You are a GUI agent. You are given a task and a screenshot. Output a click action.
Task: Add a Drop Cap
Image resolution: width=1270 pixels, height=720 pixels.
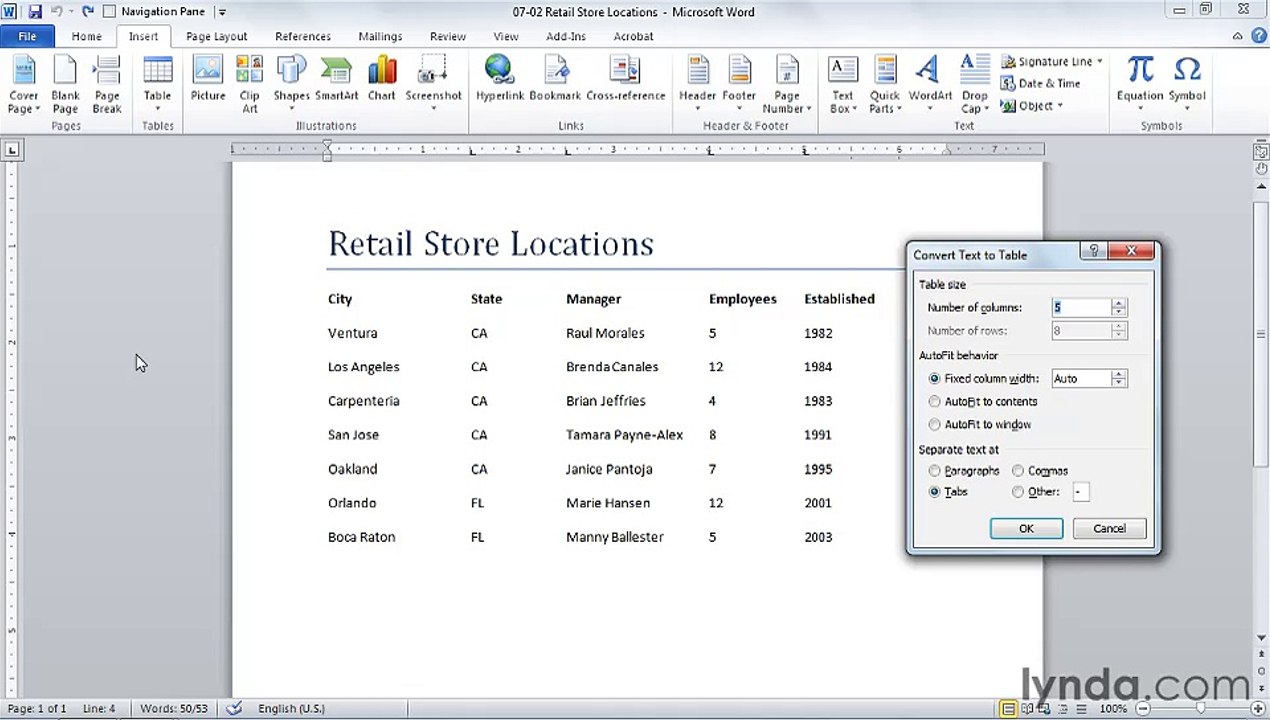click(974, 85)
